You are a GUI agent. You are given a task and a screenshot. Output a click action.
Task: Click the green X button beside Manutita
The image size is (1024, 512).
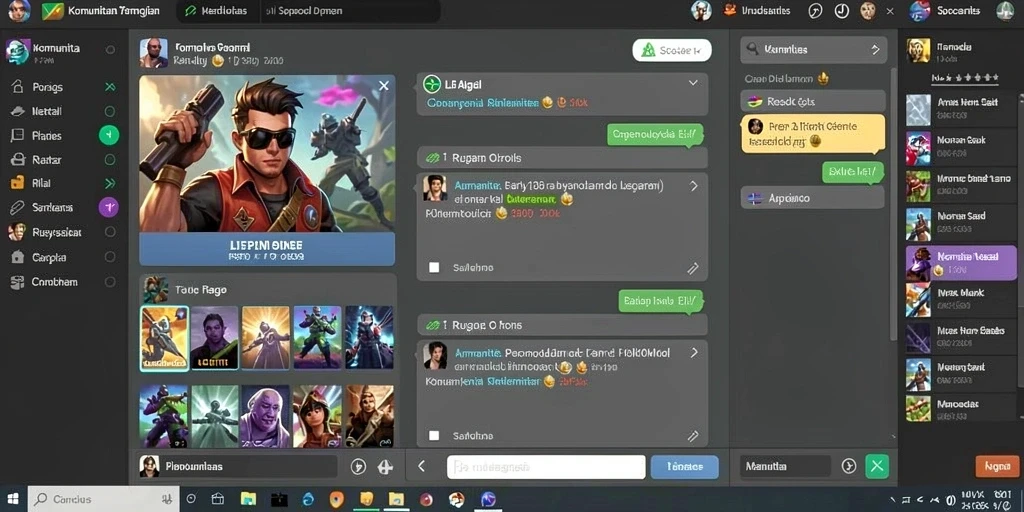point(877,466)
